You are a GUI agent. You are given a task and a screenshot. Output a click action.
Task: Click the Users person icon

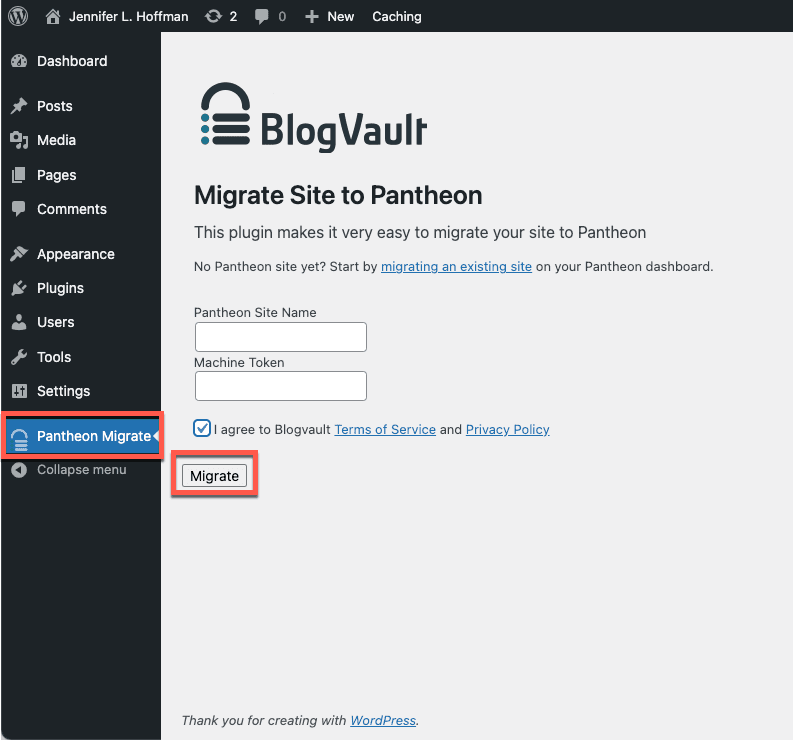tap(19, 322)
